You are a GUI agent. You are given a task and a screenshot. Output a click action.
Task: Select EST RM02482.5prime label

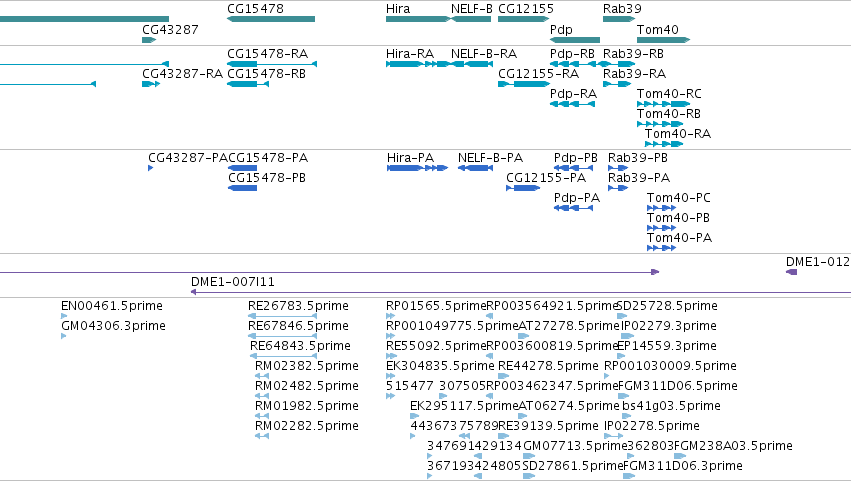[x=307, y=386]
